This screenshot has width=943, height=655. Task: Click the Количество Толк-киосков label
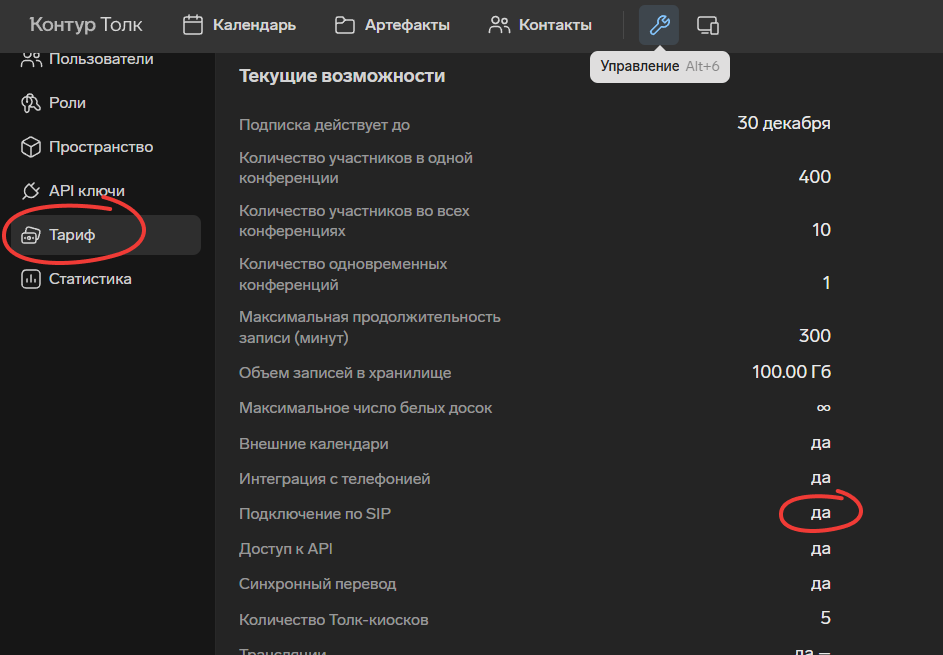(333, 620)
